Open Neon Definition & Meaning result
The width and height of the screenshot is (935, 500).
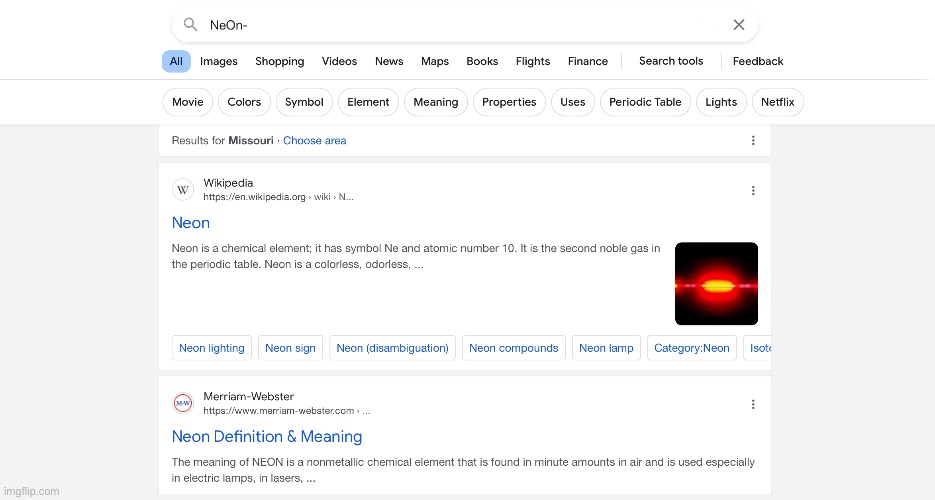(267, 437)
